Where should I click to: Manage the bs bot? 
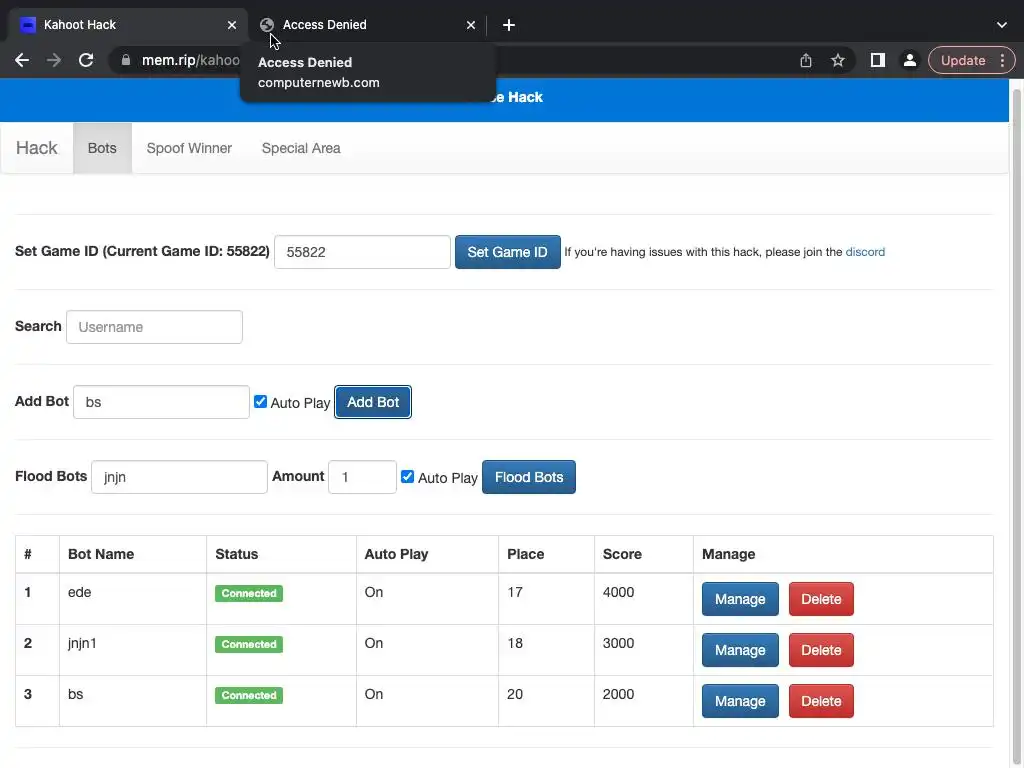[x=740, y=701]
